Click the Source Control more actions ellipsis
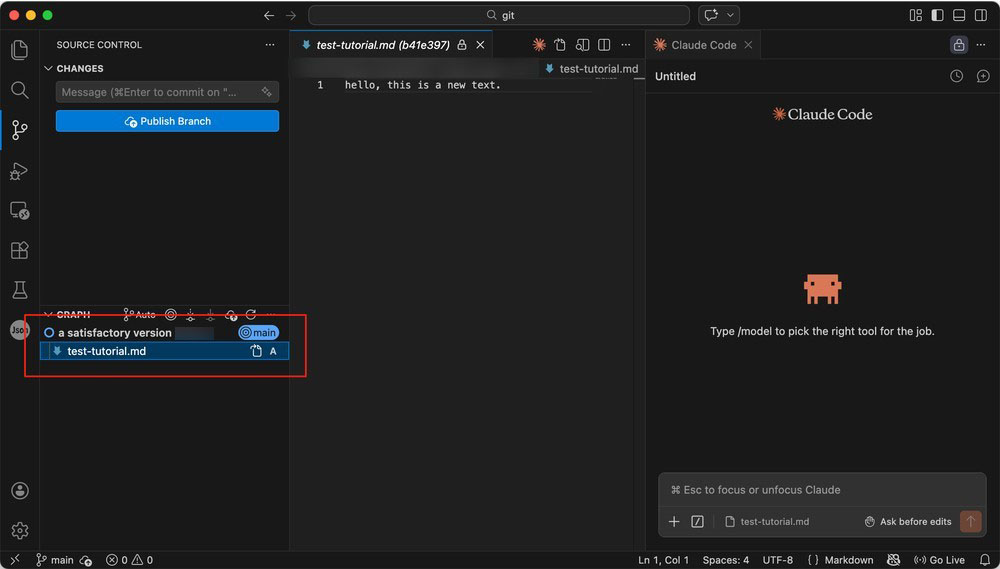The width and height of the screenshot is (1000, 569). (270, 45)
